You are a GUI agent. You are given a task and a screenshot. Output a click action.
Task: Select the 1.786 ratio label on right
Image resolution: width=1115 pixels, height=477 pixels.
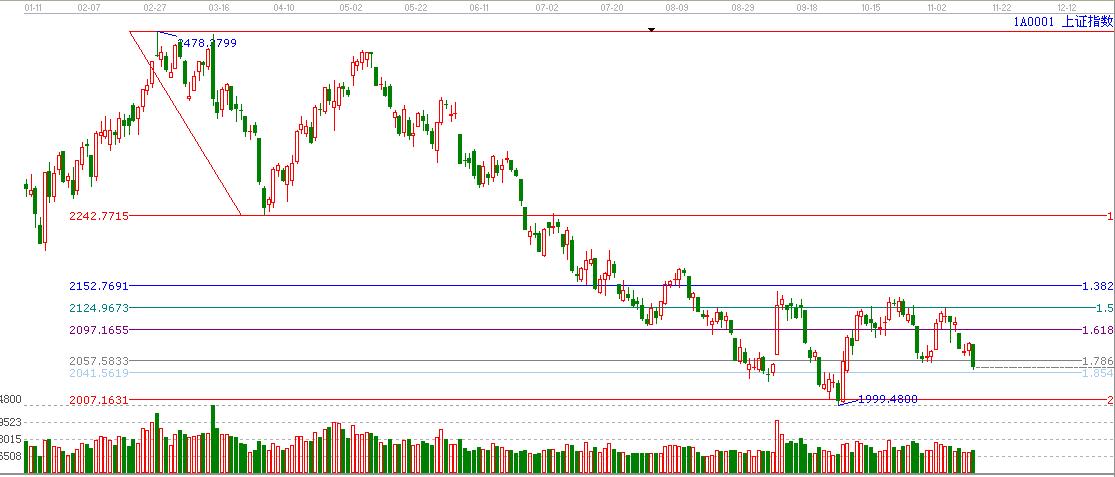click(1097, 360)
